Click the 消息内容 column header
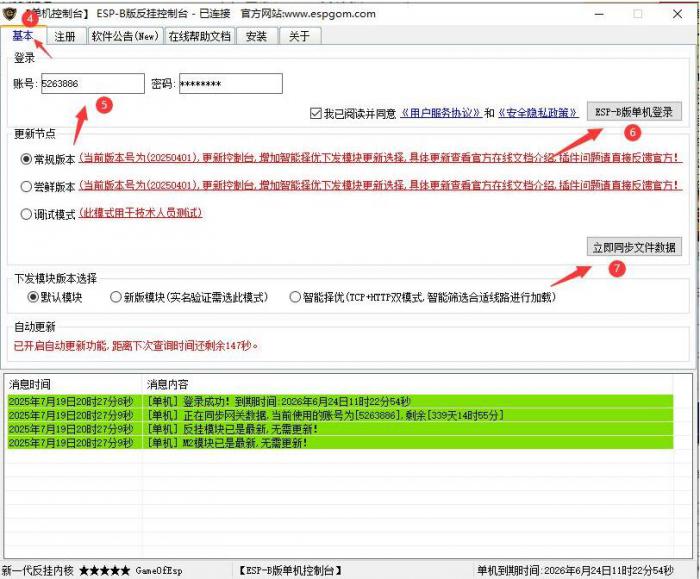The height and width of the screenshot is (579, 700). tap(407, 384)
